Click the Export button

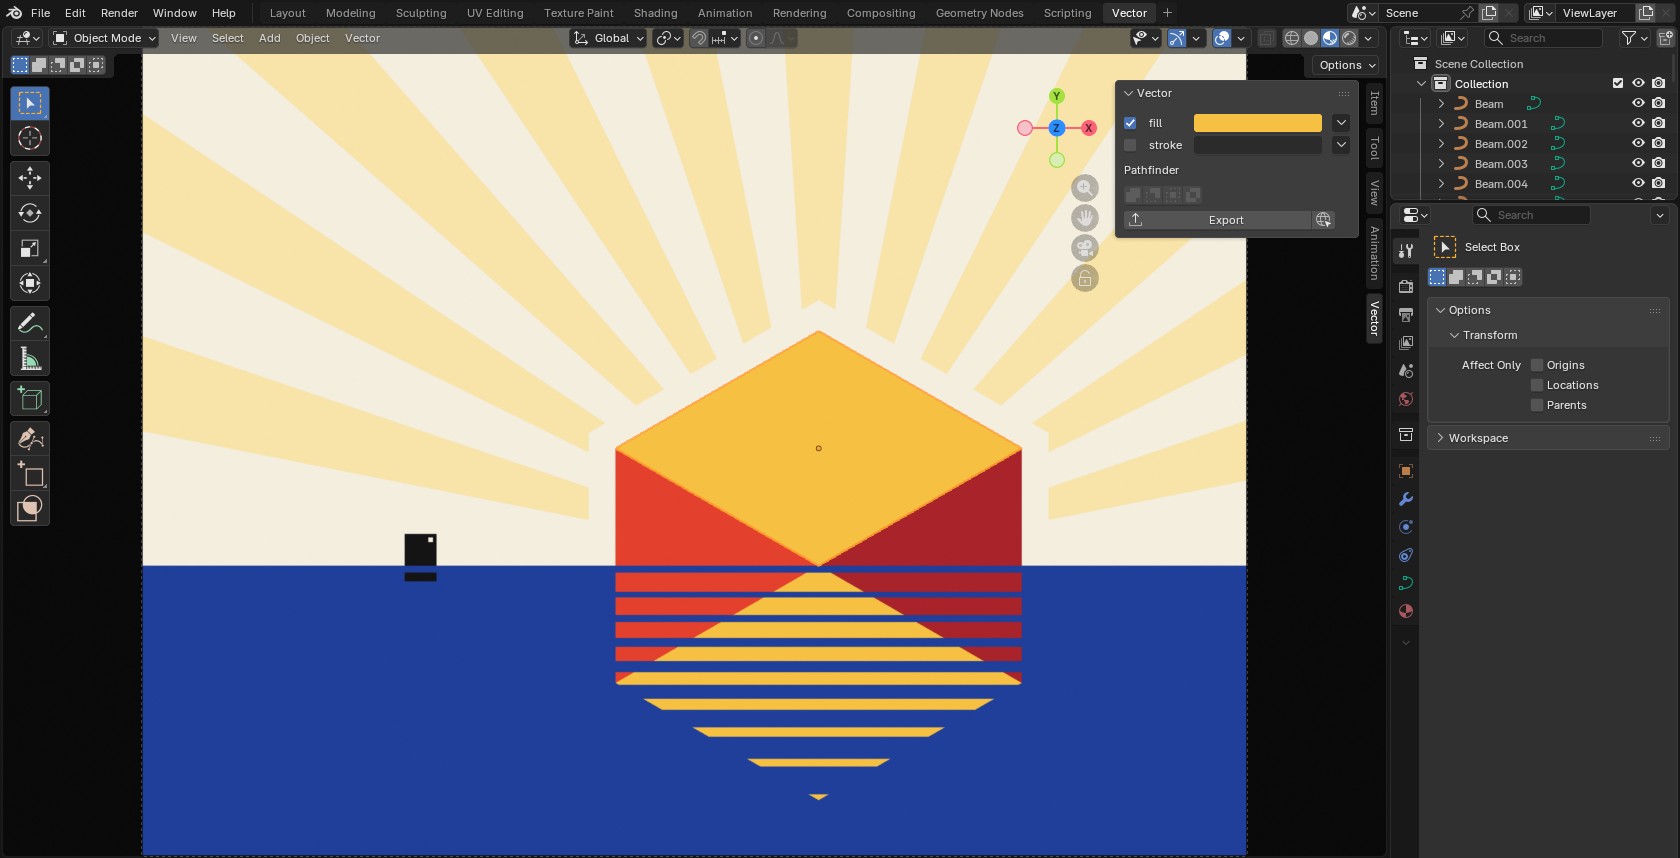1217,220
